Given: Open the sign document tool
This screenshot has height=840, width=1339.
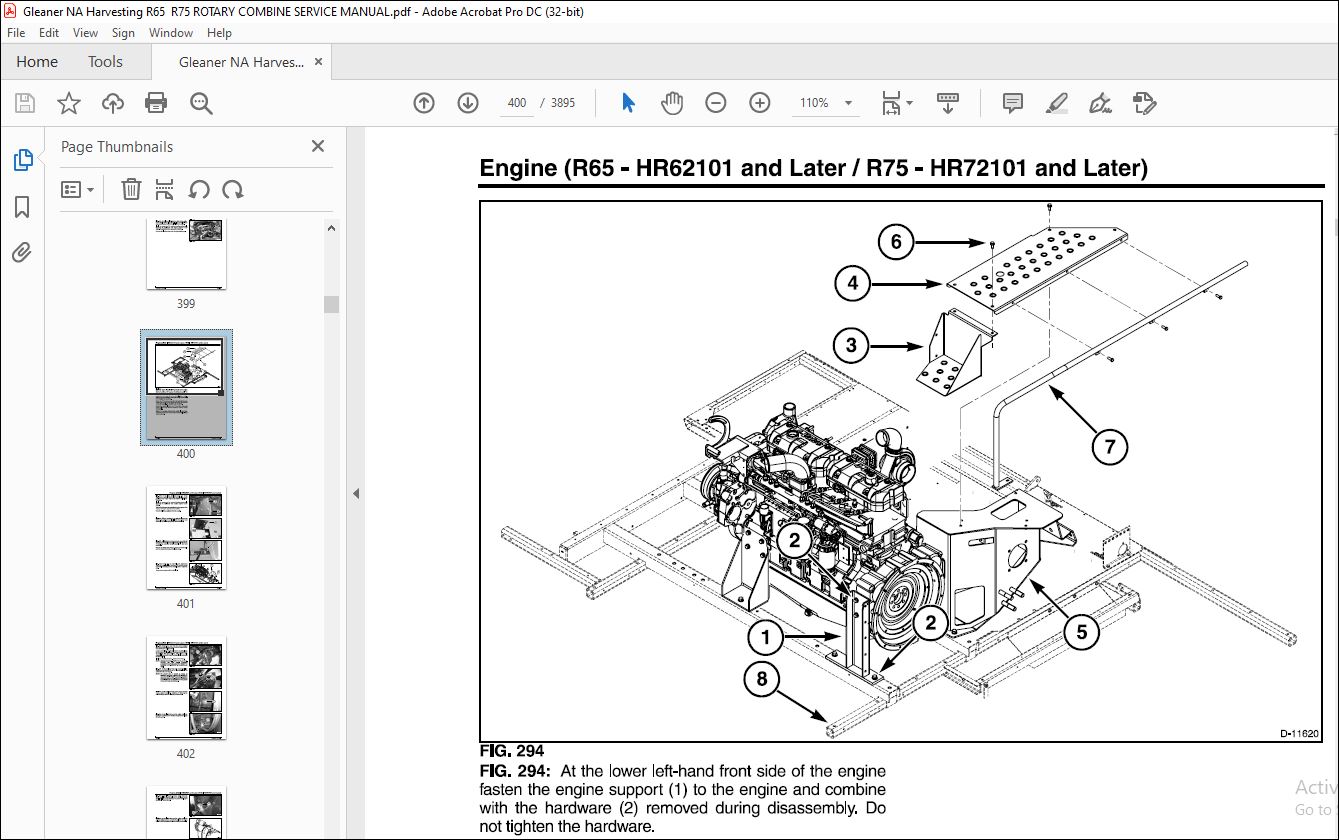Looking at the screenshot, I should click(x=1100, y=103).
